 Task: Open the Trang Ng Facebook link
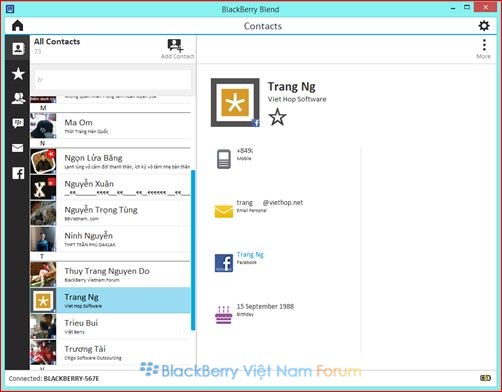250,255
